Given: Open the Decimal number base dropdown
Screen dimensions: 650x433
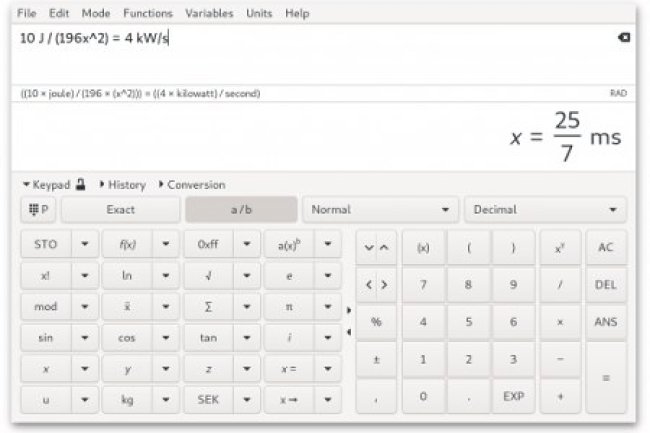Looking at the screenshot, I should click(x=545, y=210).
